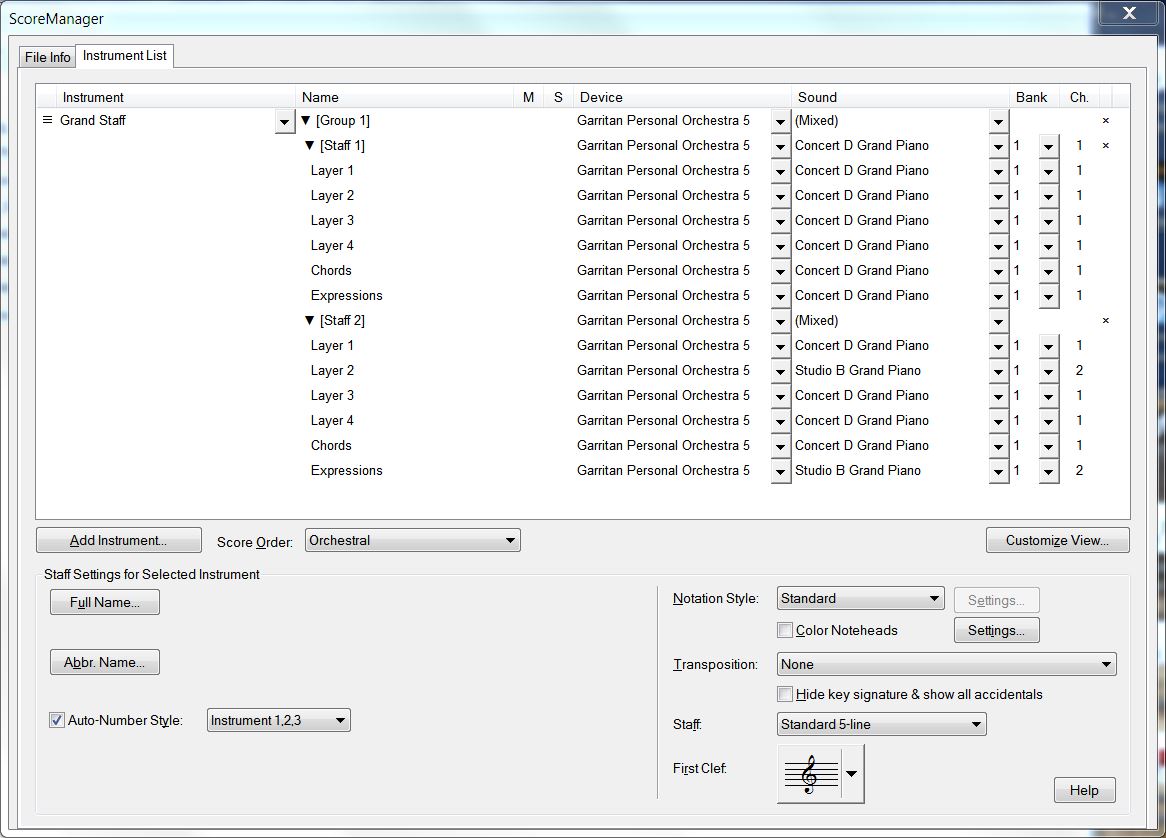Select the Instrument List tab
The height and width of the screenshot is (838, 1166).
pos(125,56)
